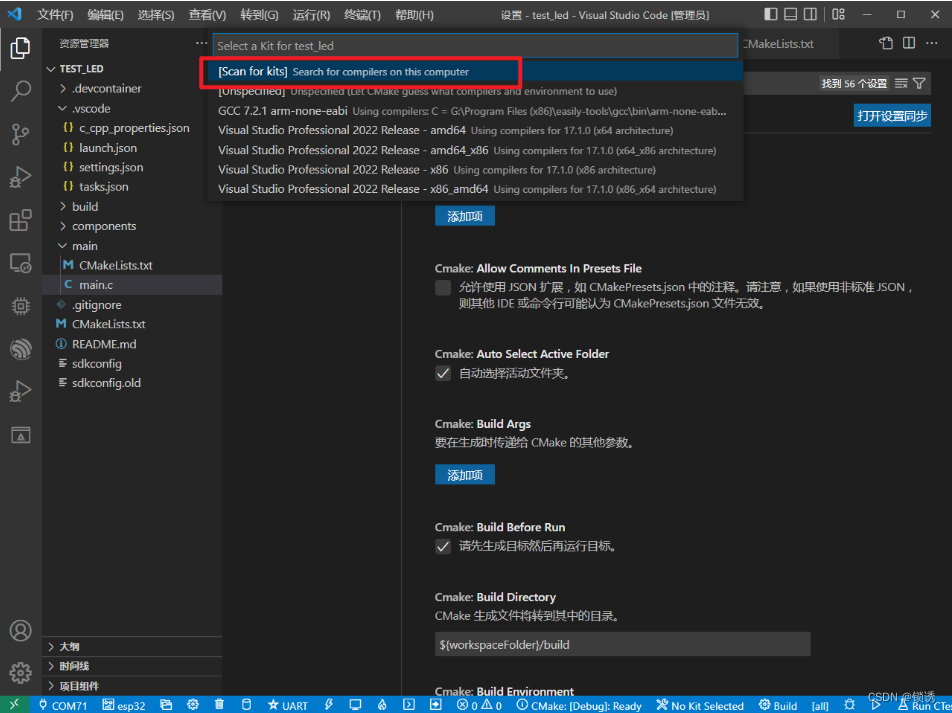Enable Allow Comments In Presets File
Image resolution: width=952 pixels, height=713 pixels.
(443, 287)
